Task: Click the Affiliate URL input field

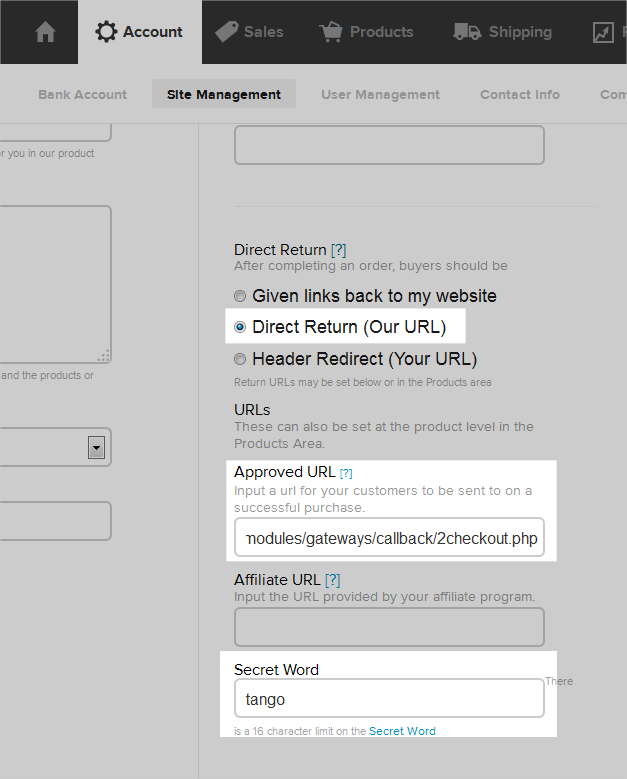Action: click(390, 627)
